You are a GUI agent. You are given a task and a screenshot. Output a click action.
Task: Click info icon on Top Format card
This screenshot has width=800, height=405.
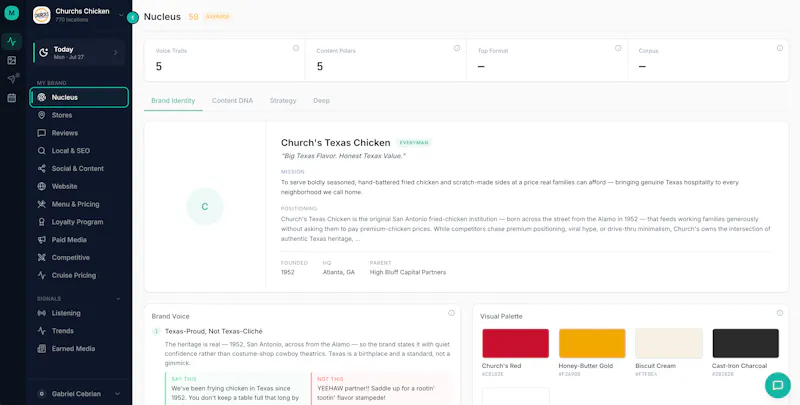pyautogui.click(x=618, y=48)
